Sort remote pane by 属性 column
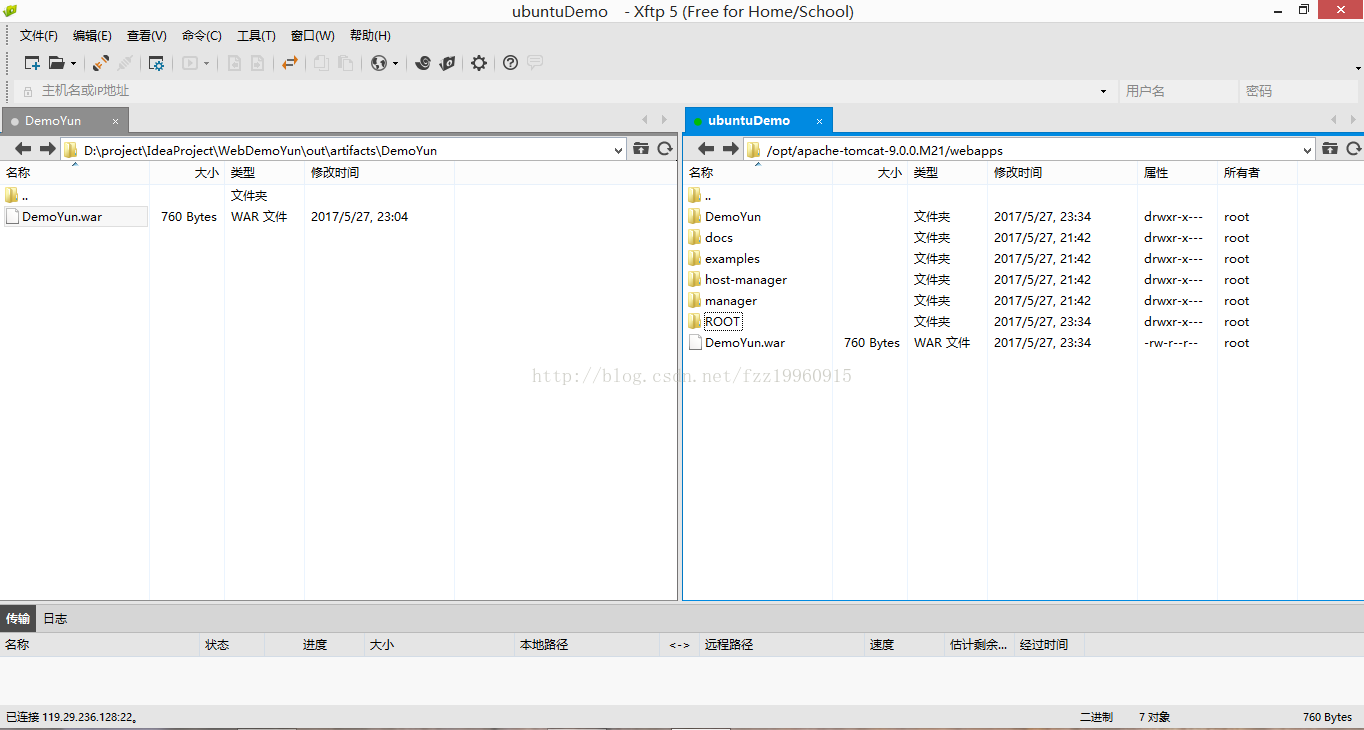 [x=1177, y=173]
